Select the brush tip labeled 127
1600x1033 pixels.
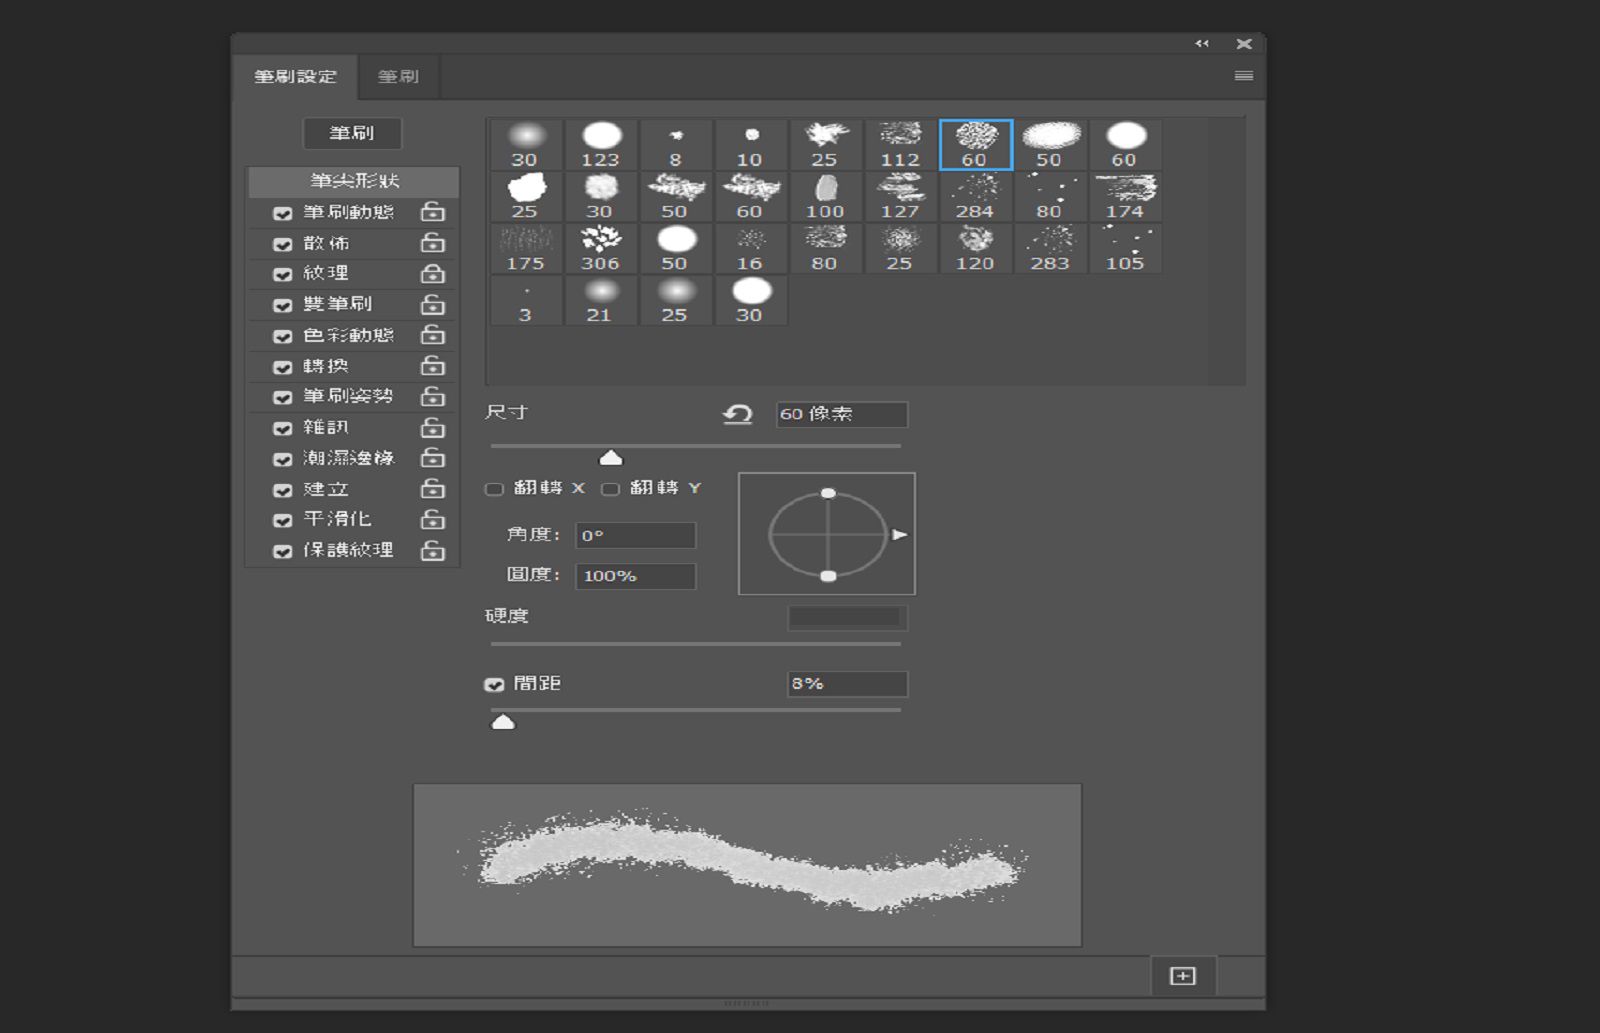900,197
